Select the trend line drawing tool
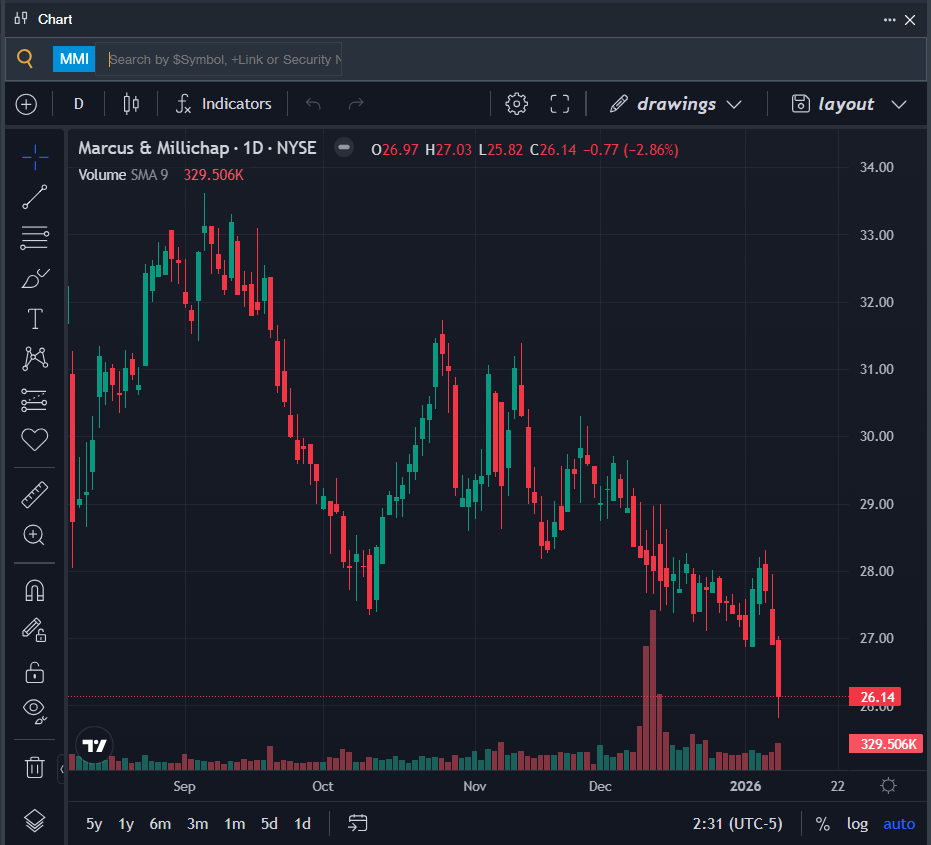 tap(35, 197)
